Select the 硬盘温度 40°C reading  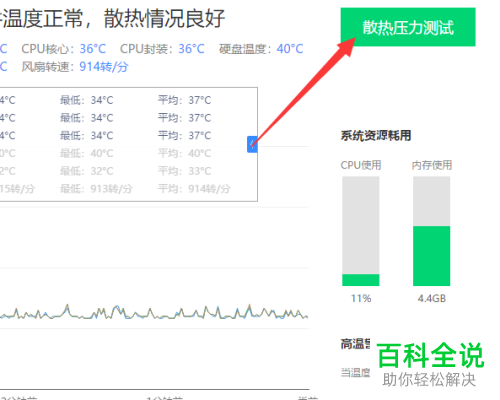(261, 49)
